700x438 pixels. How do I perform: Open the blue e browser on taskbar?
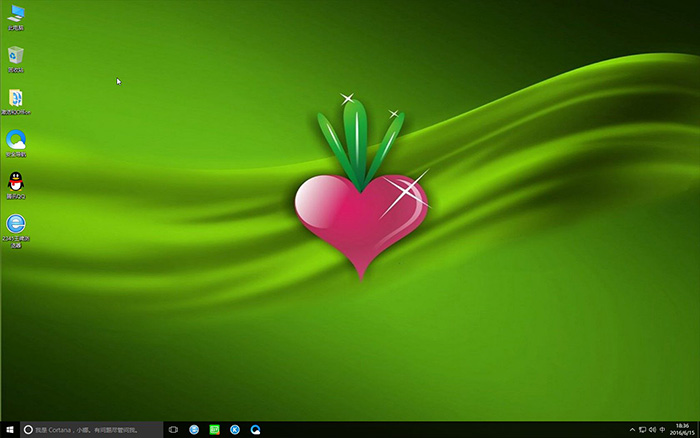coord(194,430)
